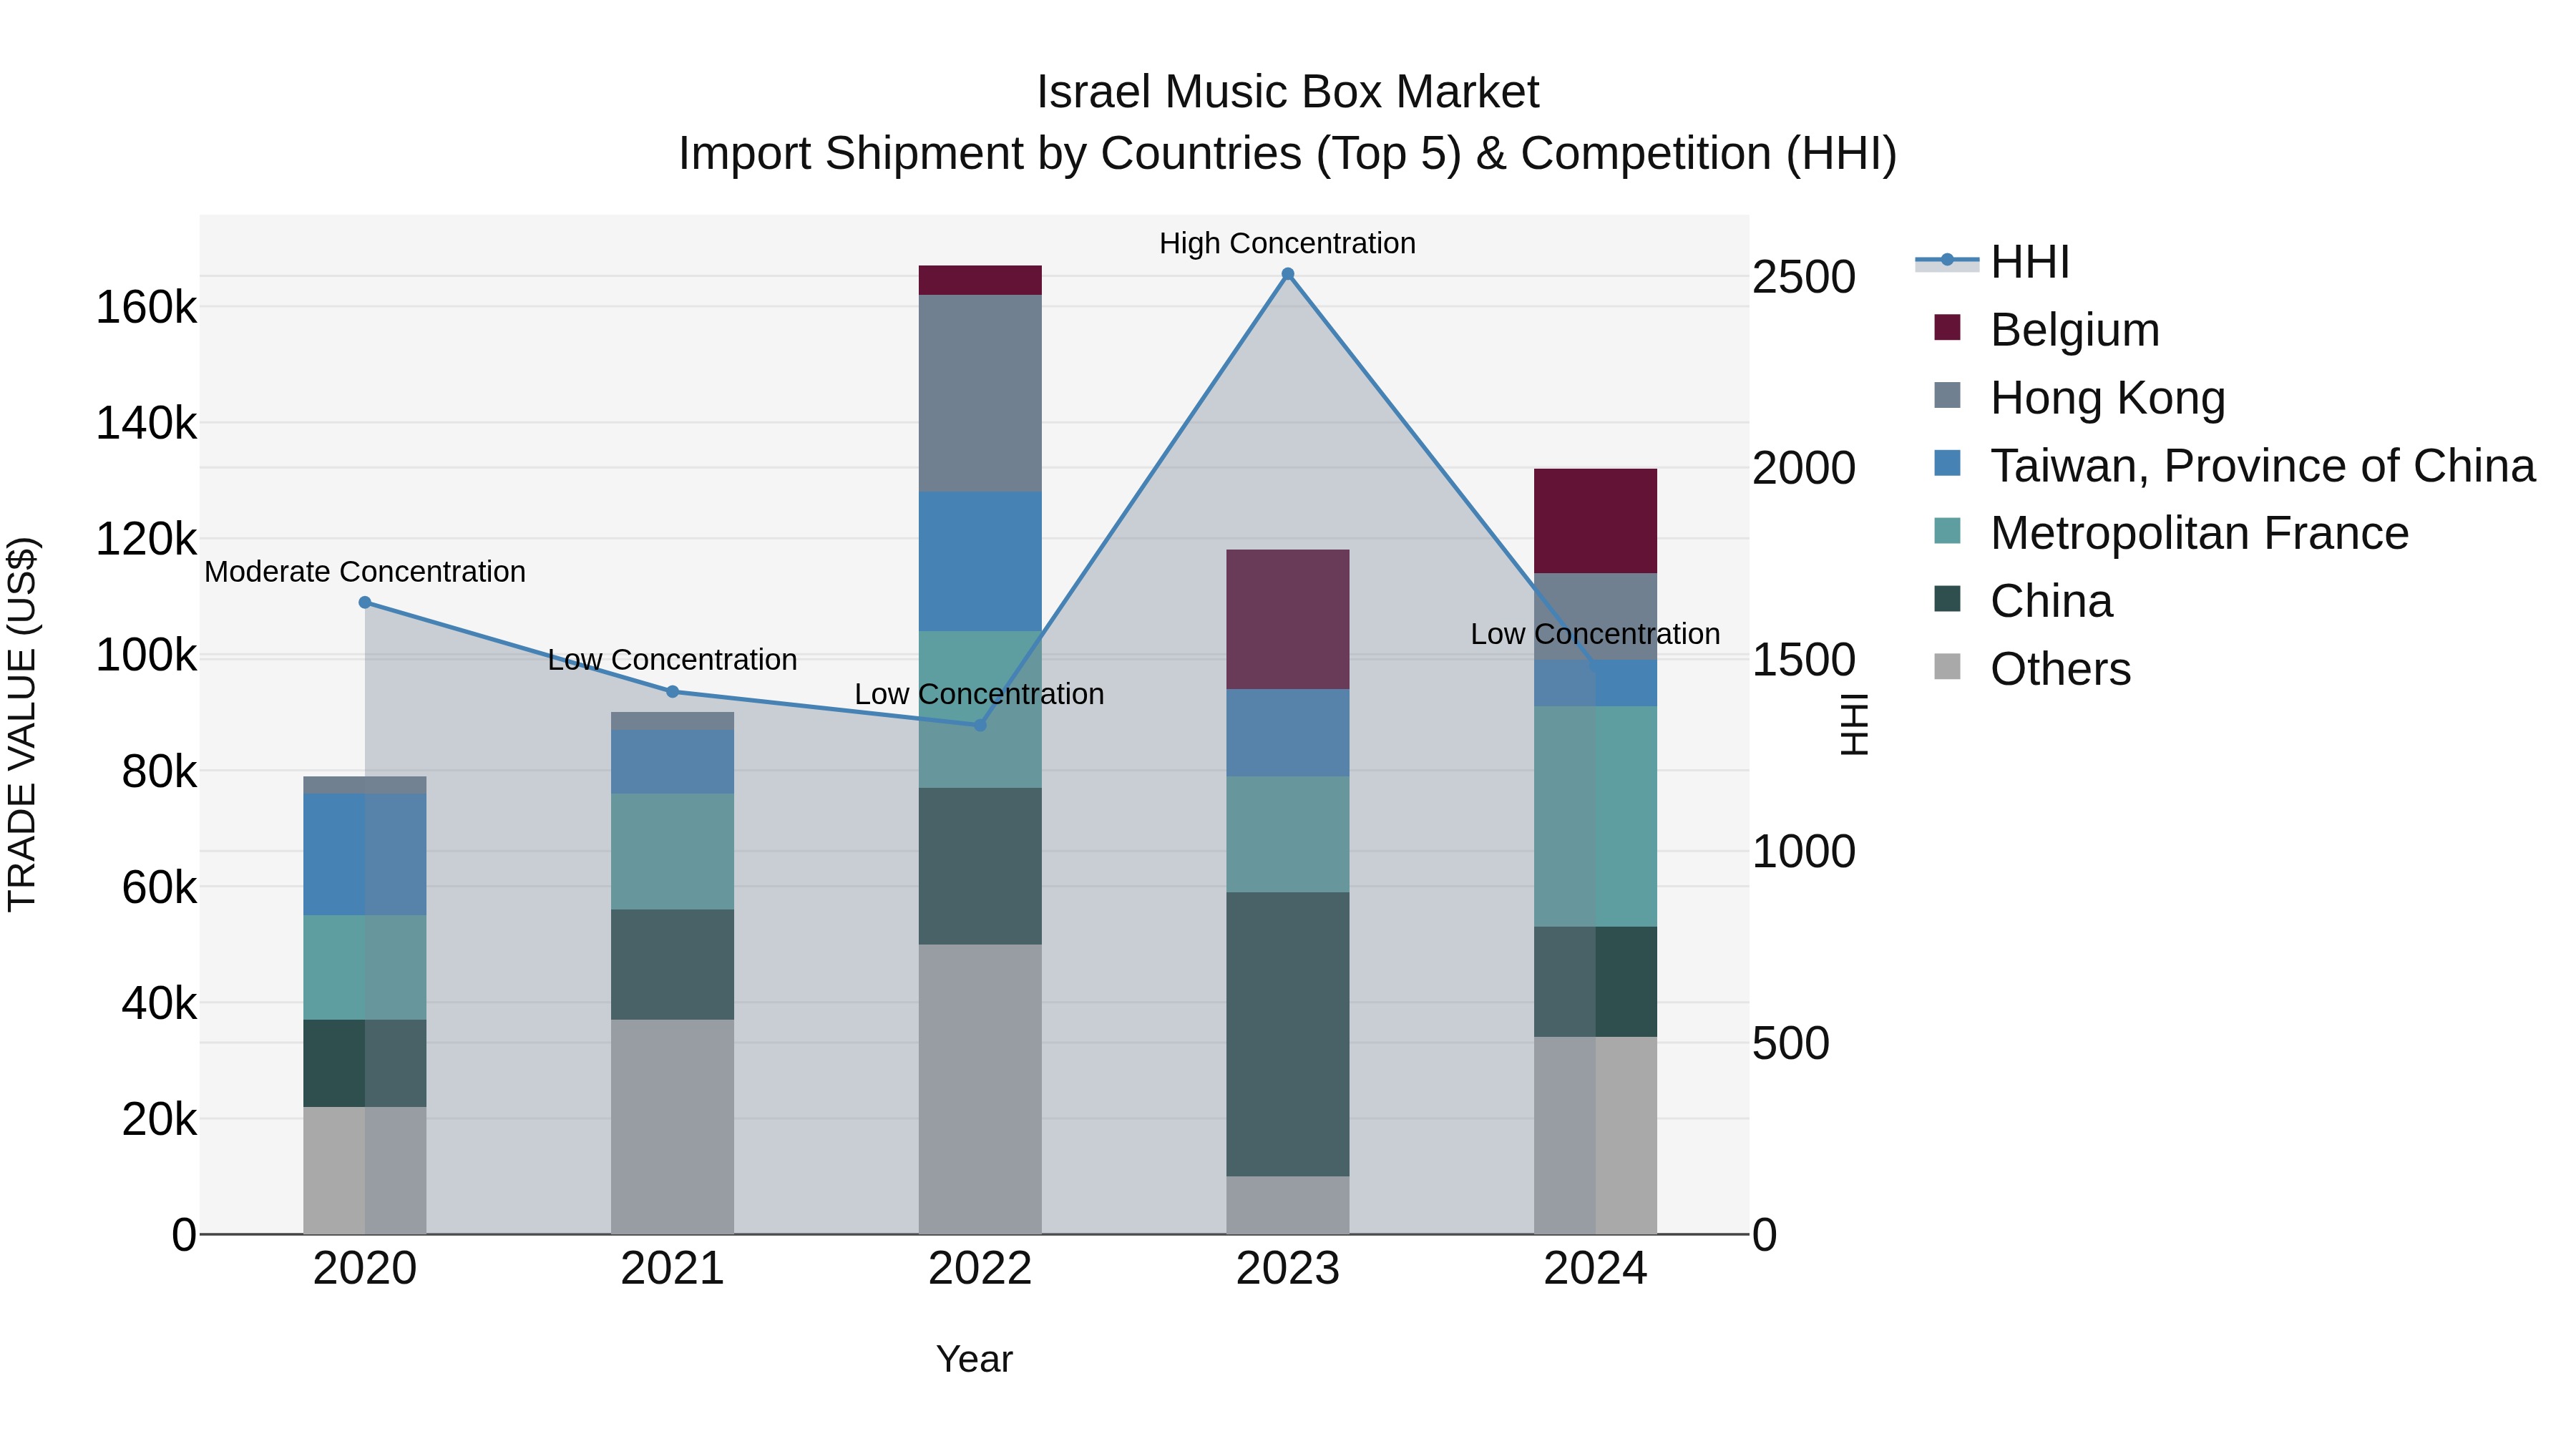Image resolution: width=2576 pixels, height=1449 pixels.
Task: Click the 2020 HHI data point
Action: [x=365, y=602]
